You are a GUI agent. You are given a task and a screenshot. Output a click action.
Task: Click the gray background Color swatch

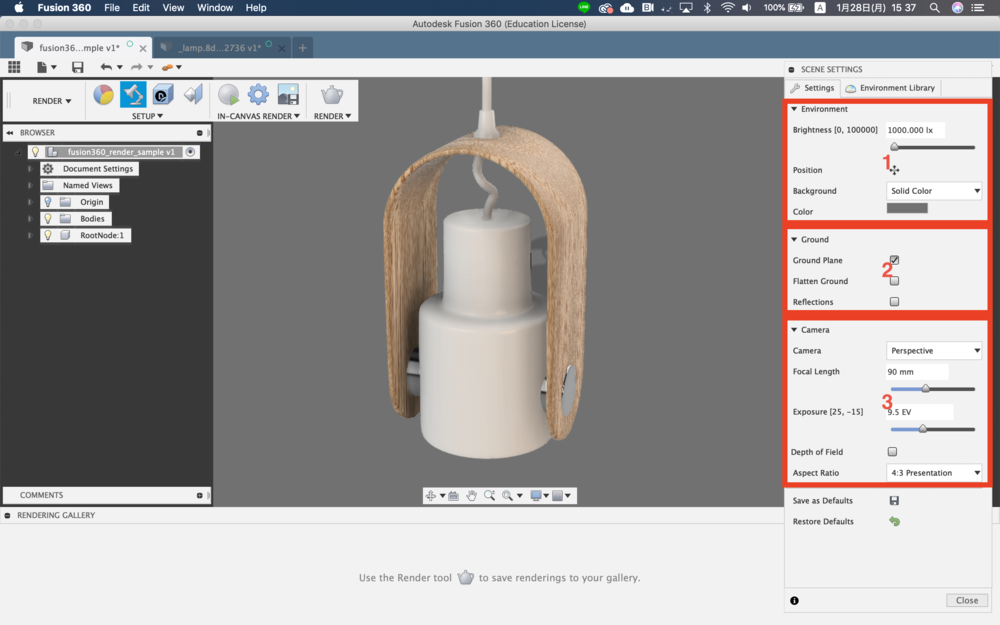click(x=907, y=209)
